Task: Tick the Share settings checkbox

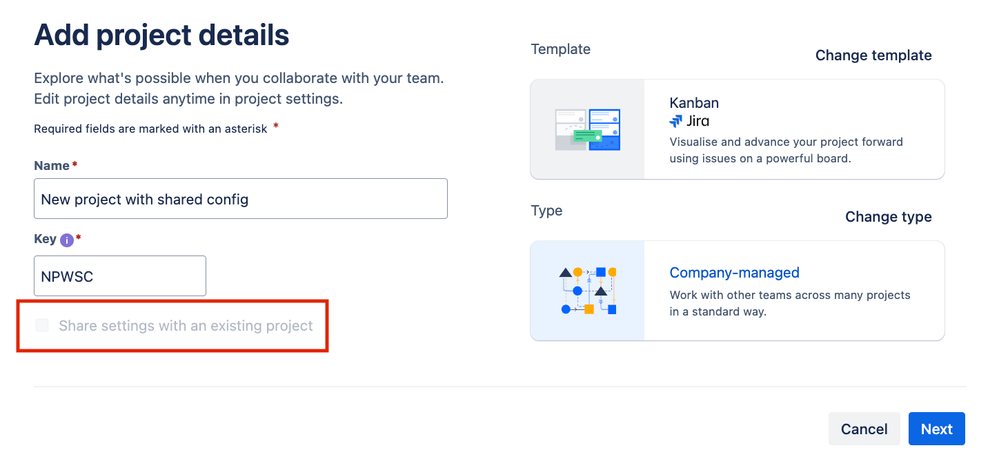Action: point(42,326)
